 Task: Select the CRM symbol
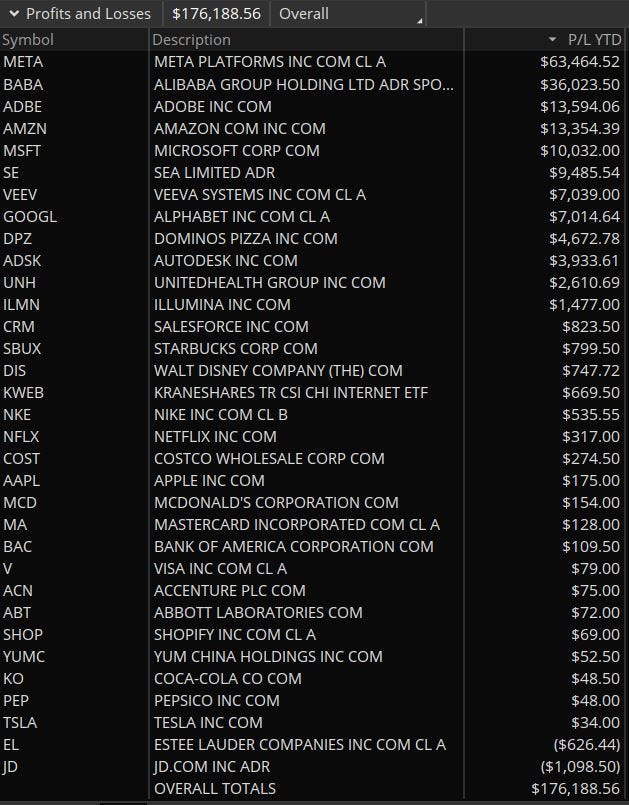(18, 327)
